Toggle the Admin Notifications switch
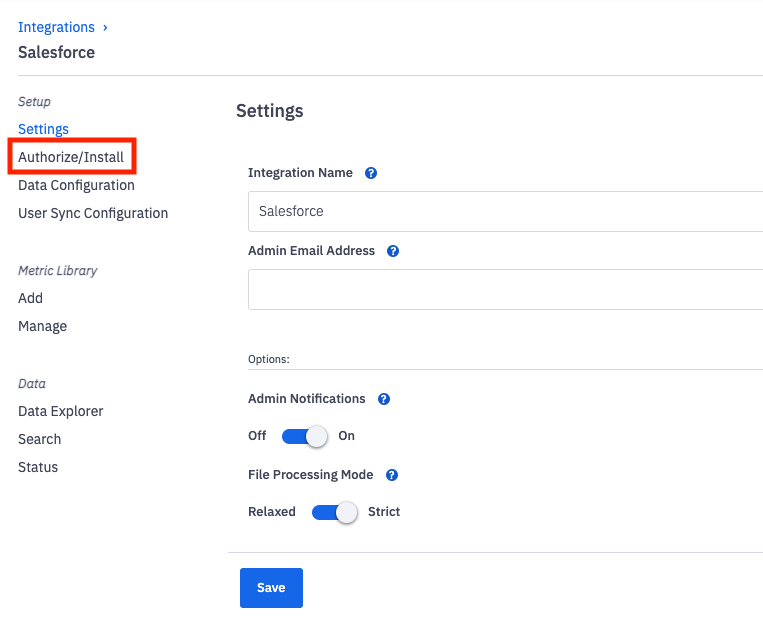The height and width of the screenshot is (635, 763). tap(305, 436)
